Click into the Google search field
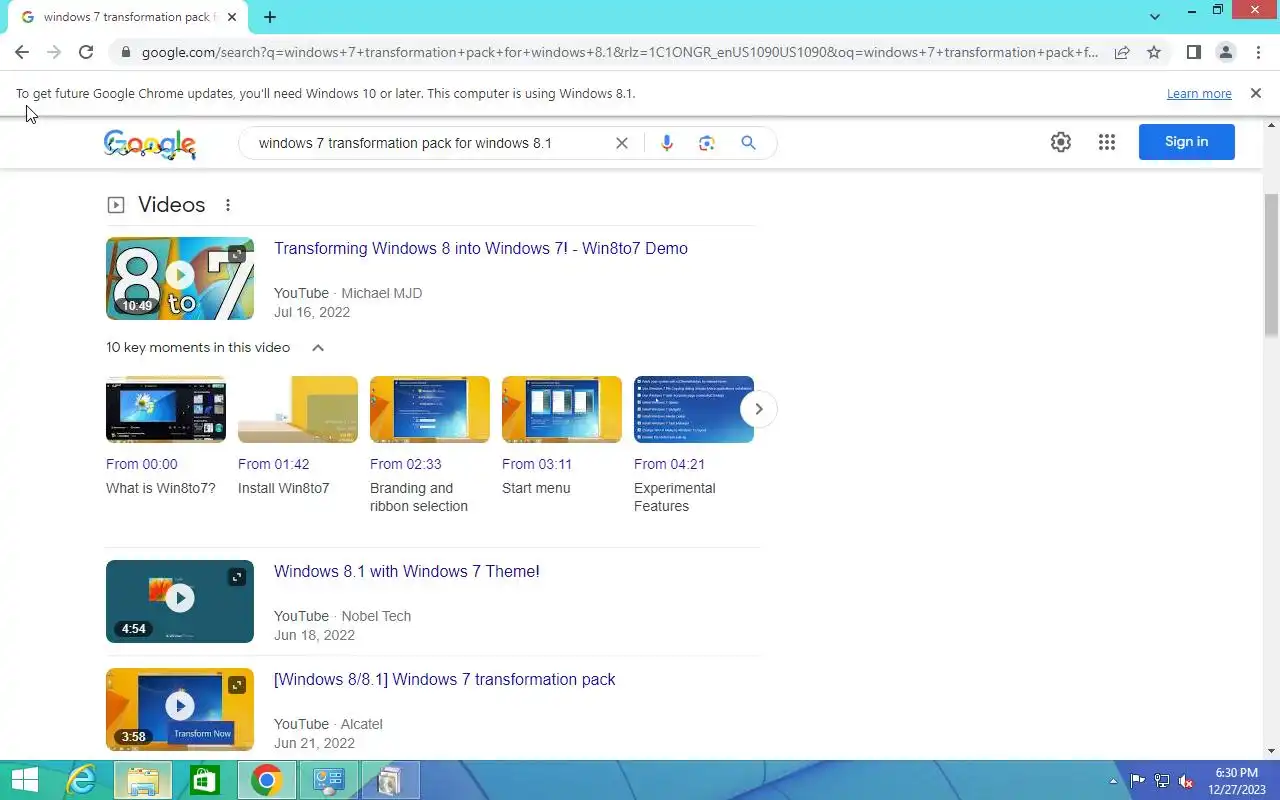 (x=430, y=143)
